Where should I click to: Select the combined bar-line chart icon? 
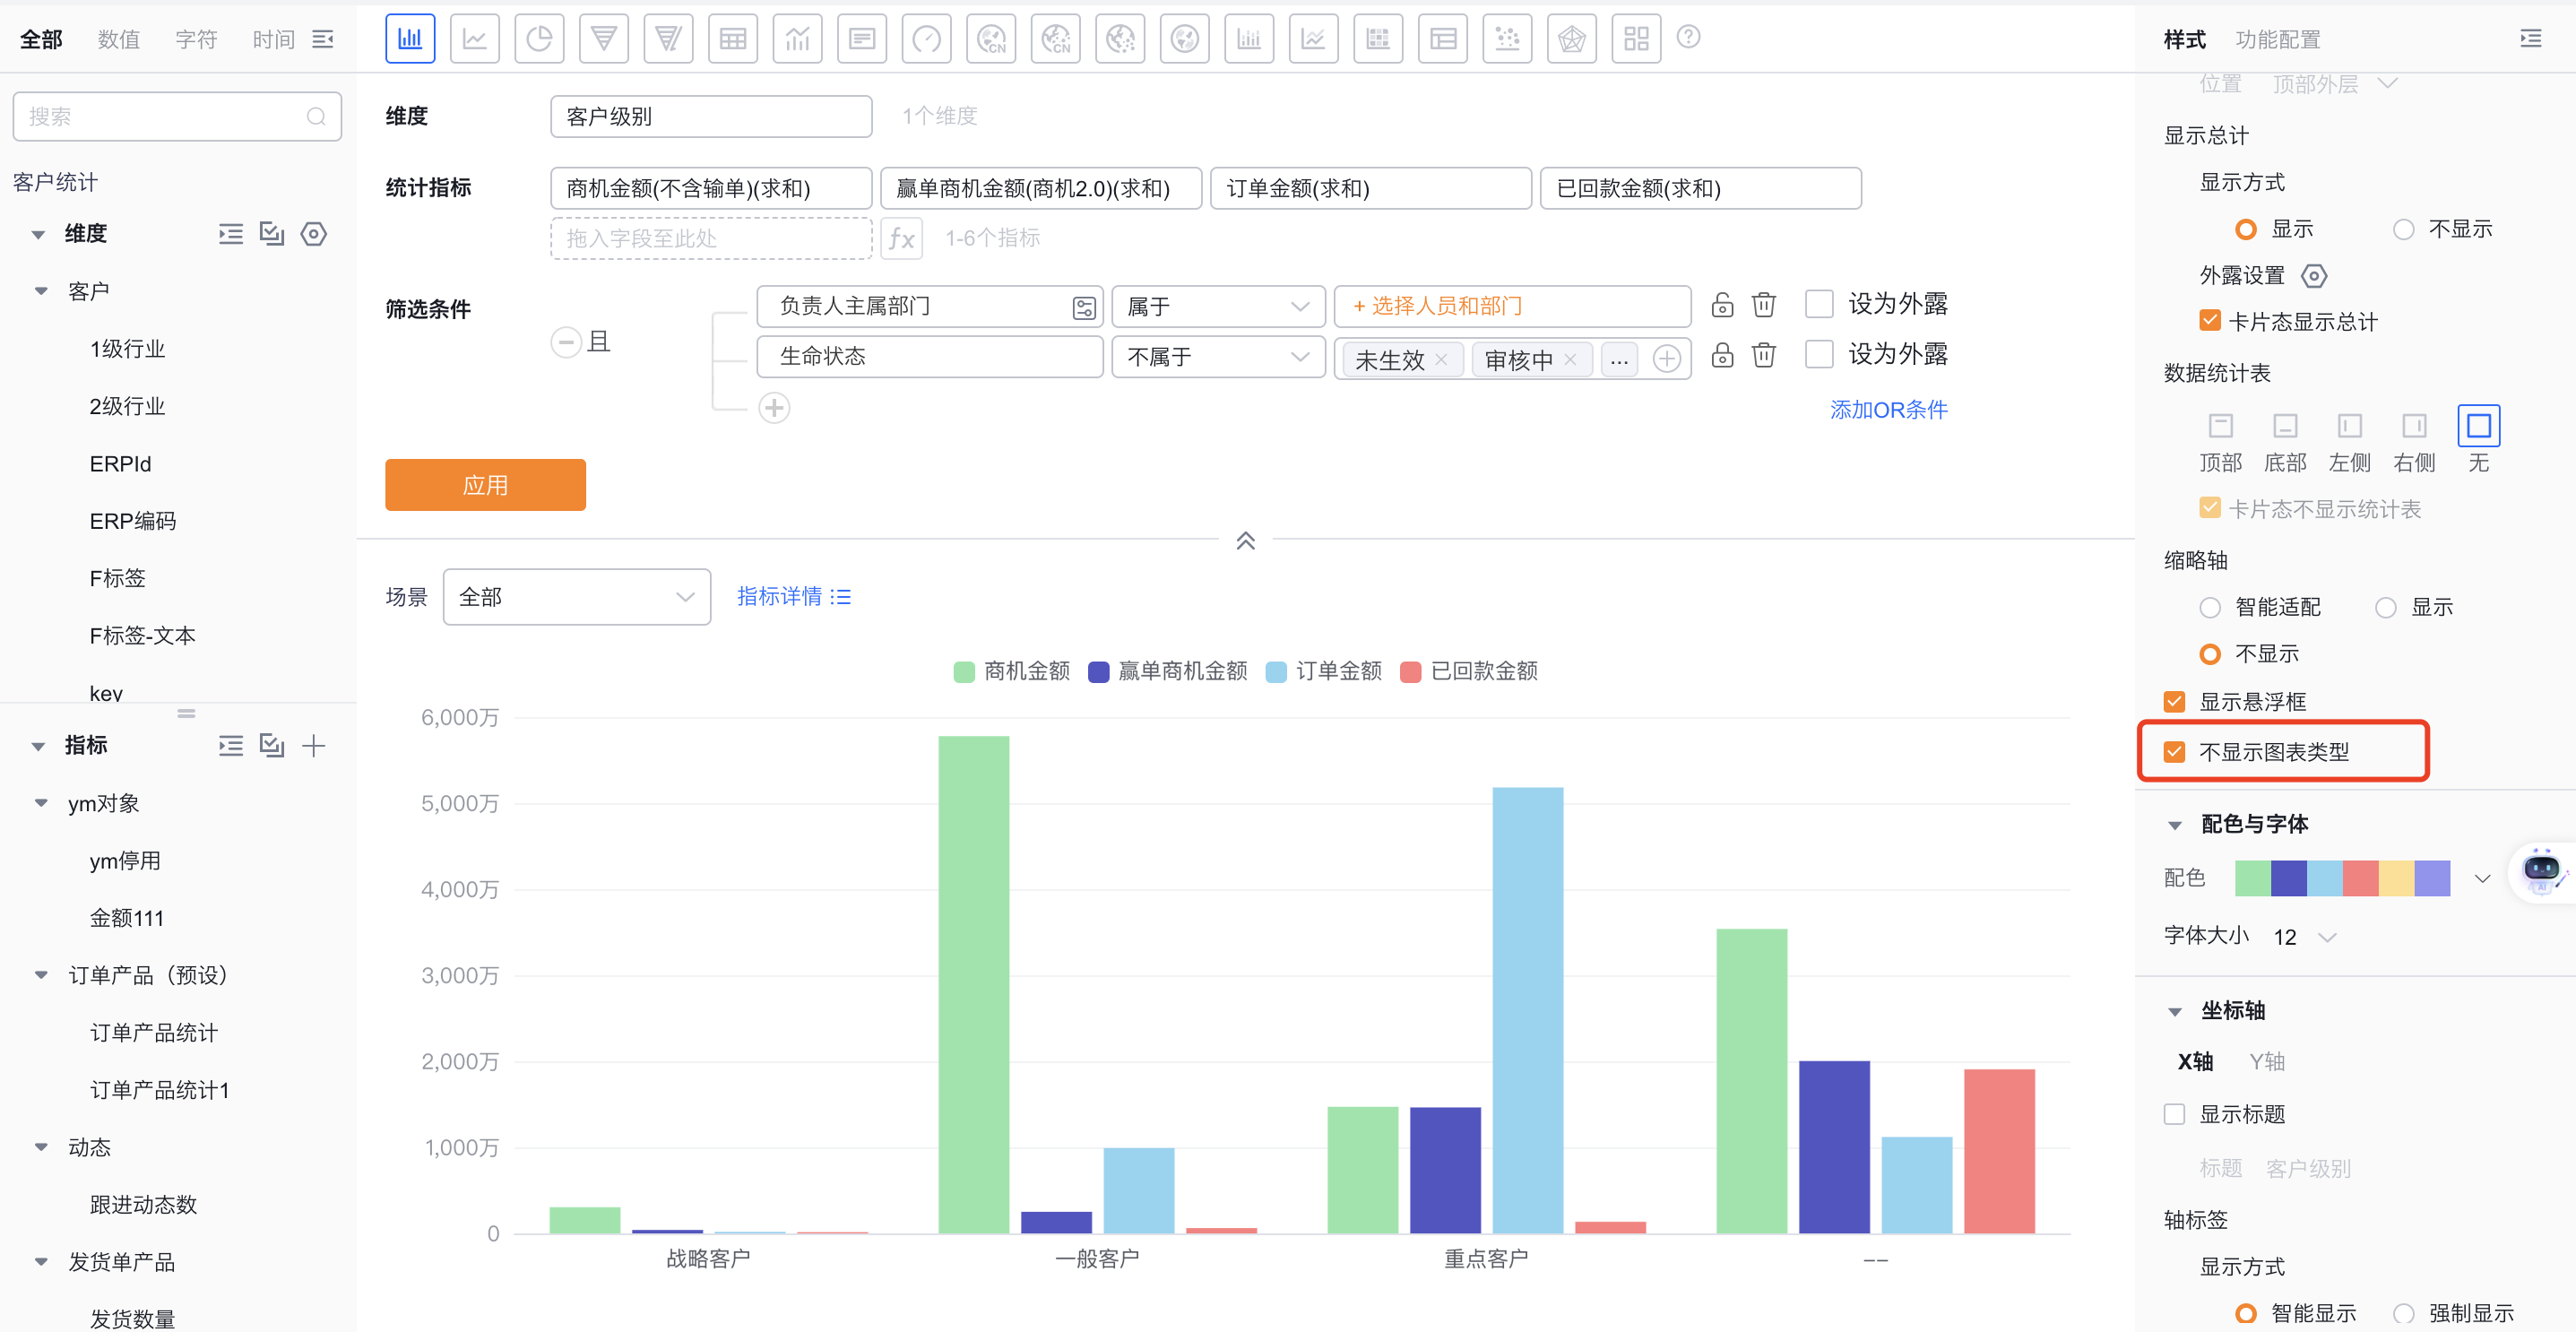point(797,39)
